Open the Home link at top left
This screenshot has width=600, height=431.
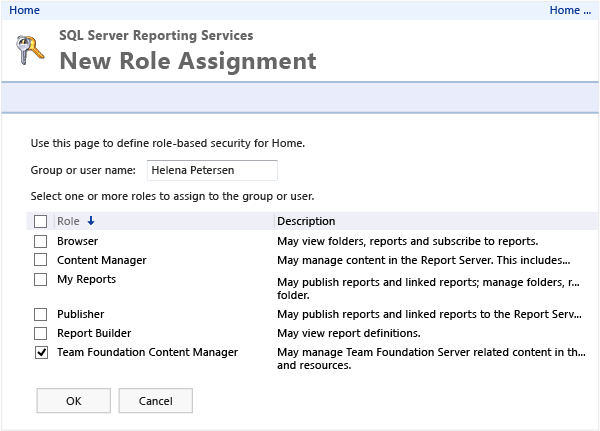pos(24,10)
